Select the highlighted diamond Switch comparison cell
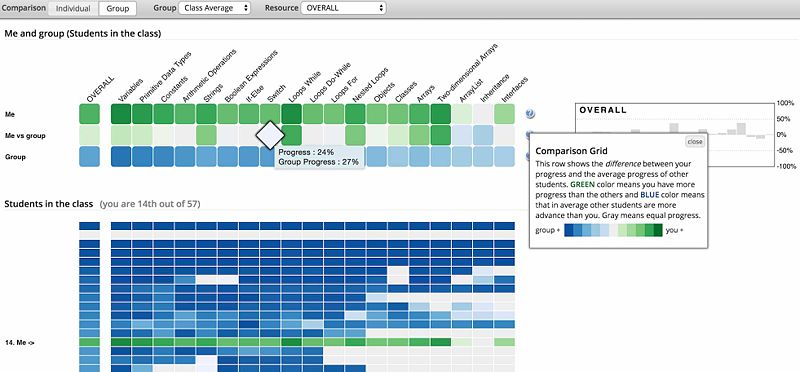800x372 pixels. [270, 135]
